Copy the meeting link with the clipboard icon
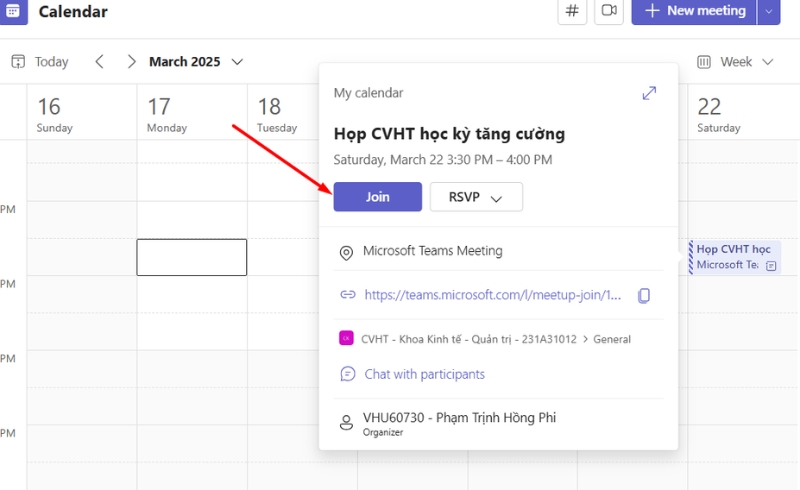The height and width of the screenshot is (490, 800). point(644,295)
